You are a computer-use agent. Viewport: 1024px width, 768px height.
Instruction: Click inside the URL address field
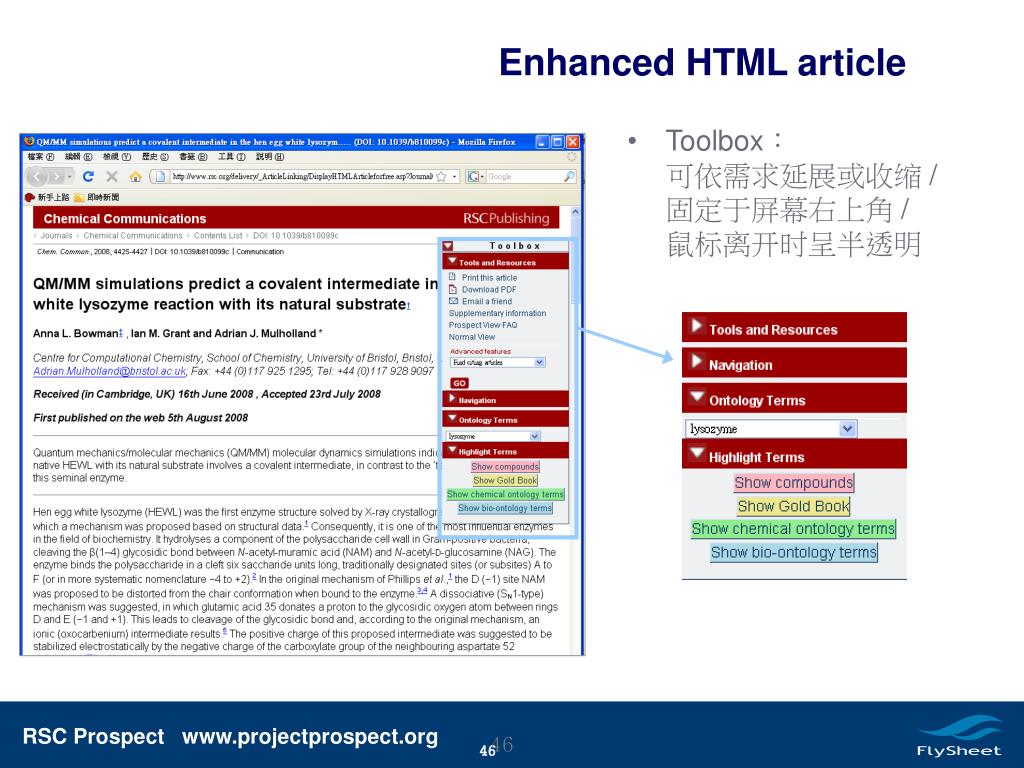click(x=302, y=176)
